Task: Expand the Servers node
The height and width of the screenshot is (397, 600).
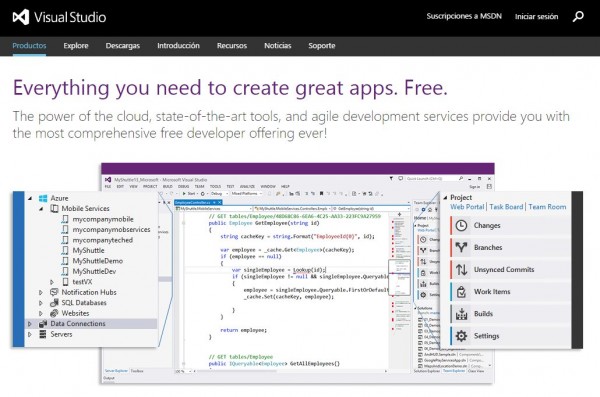Action: [30, 334]
